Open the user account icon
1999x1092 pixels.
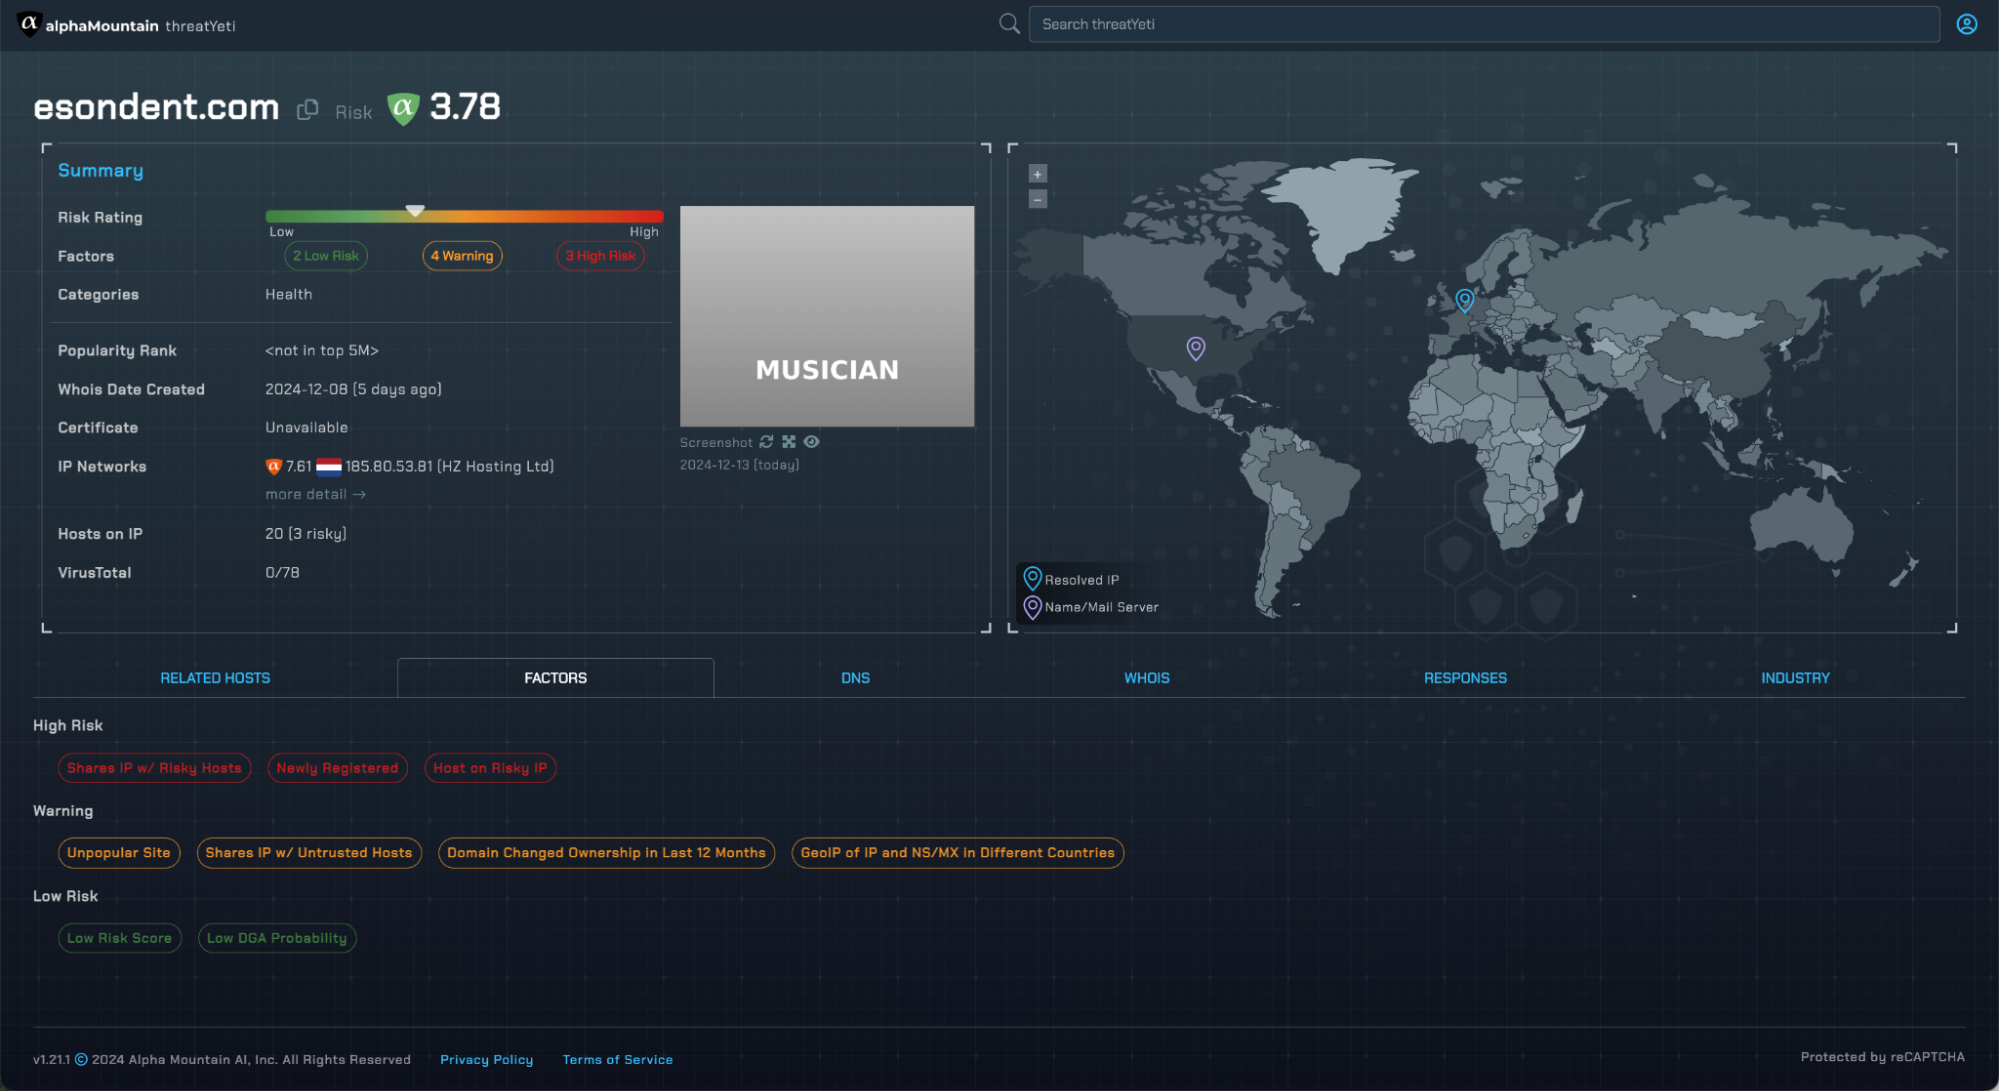point(1966,24)
